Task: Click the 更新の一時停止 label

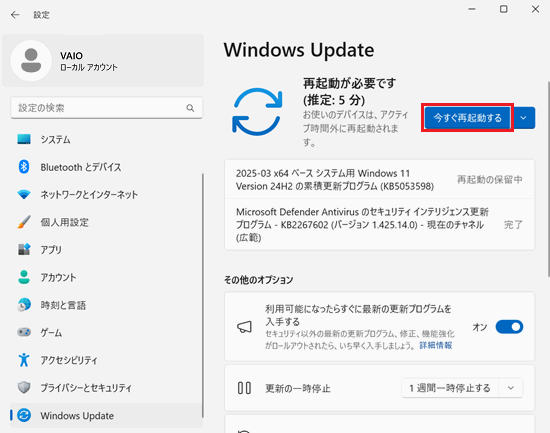Action: point(298,388)
